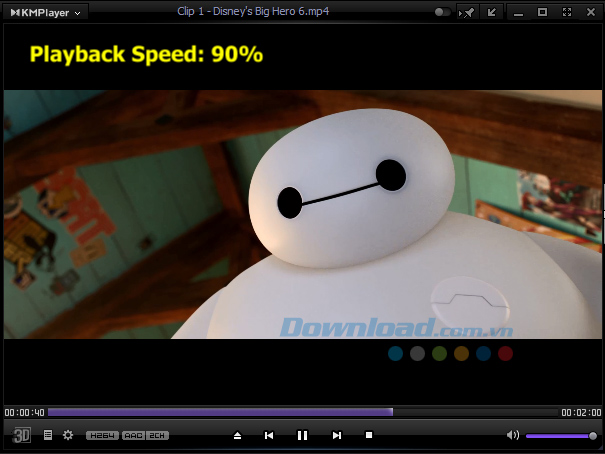Click the 2CH audio channel badge
This screenshot has width=605, height=454.
tap(157, 435)
